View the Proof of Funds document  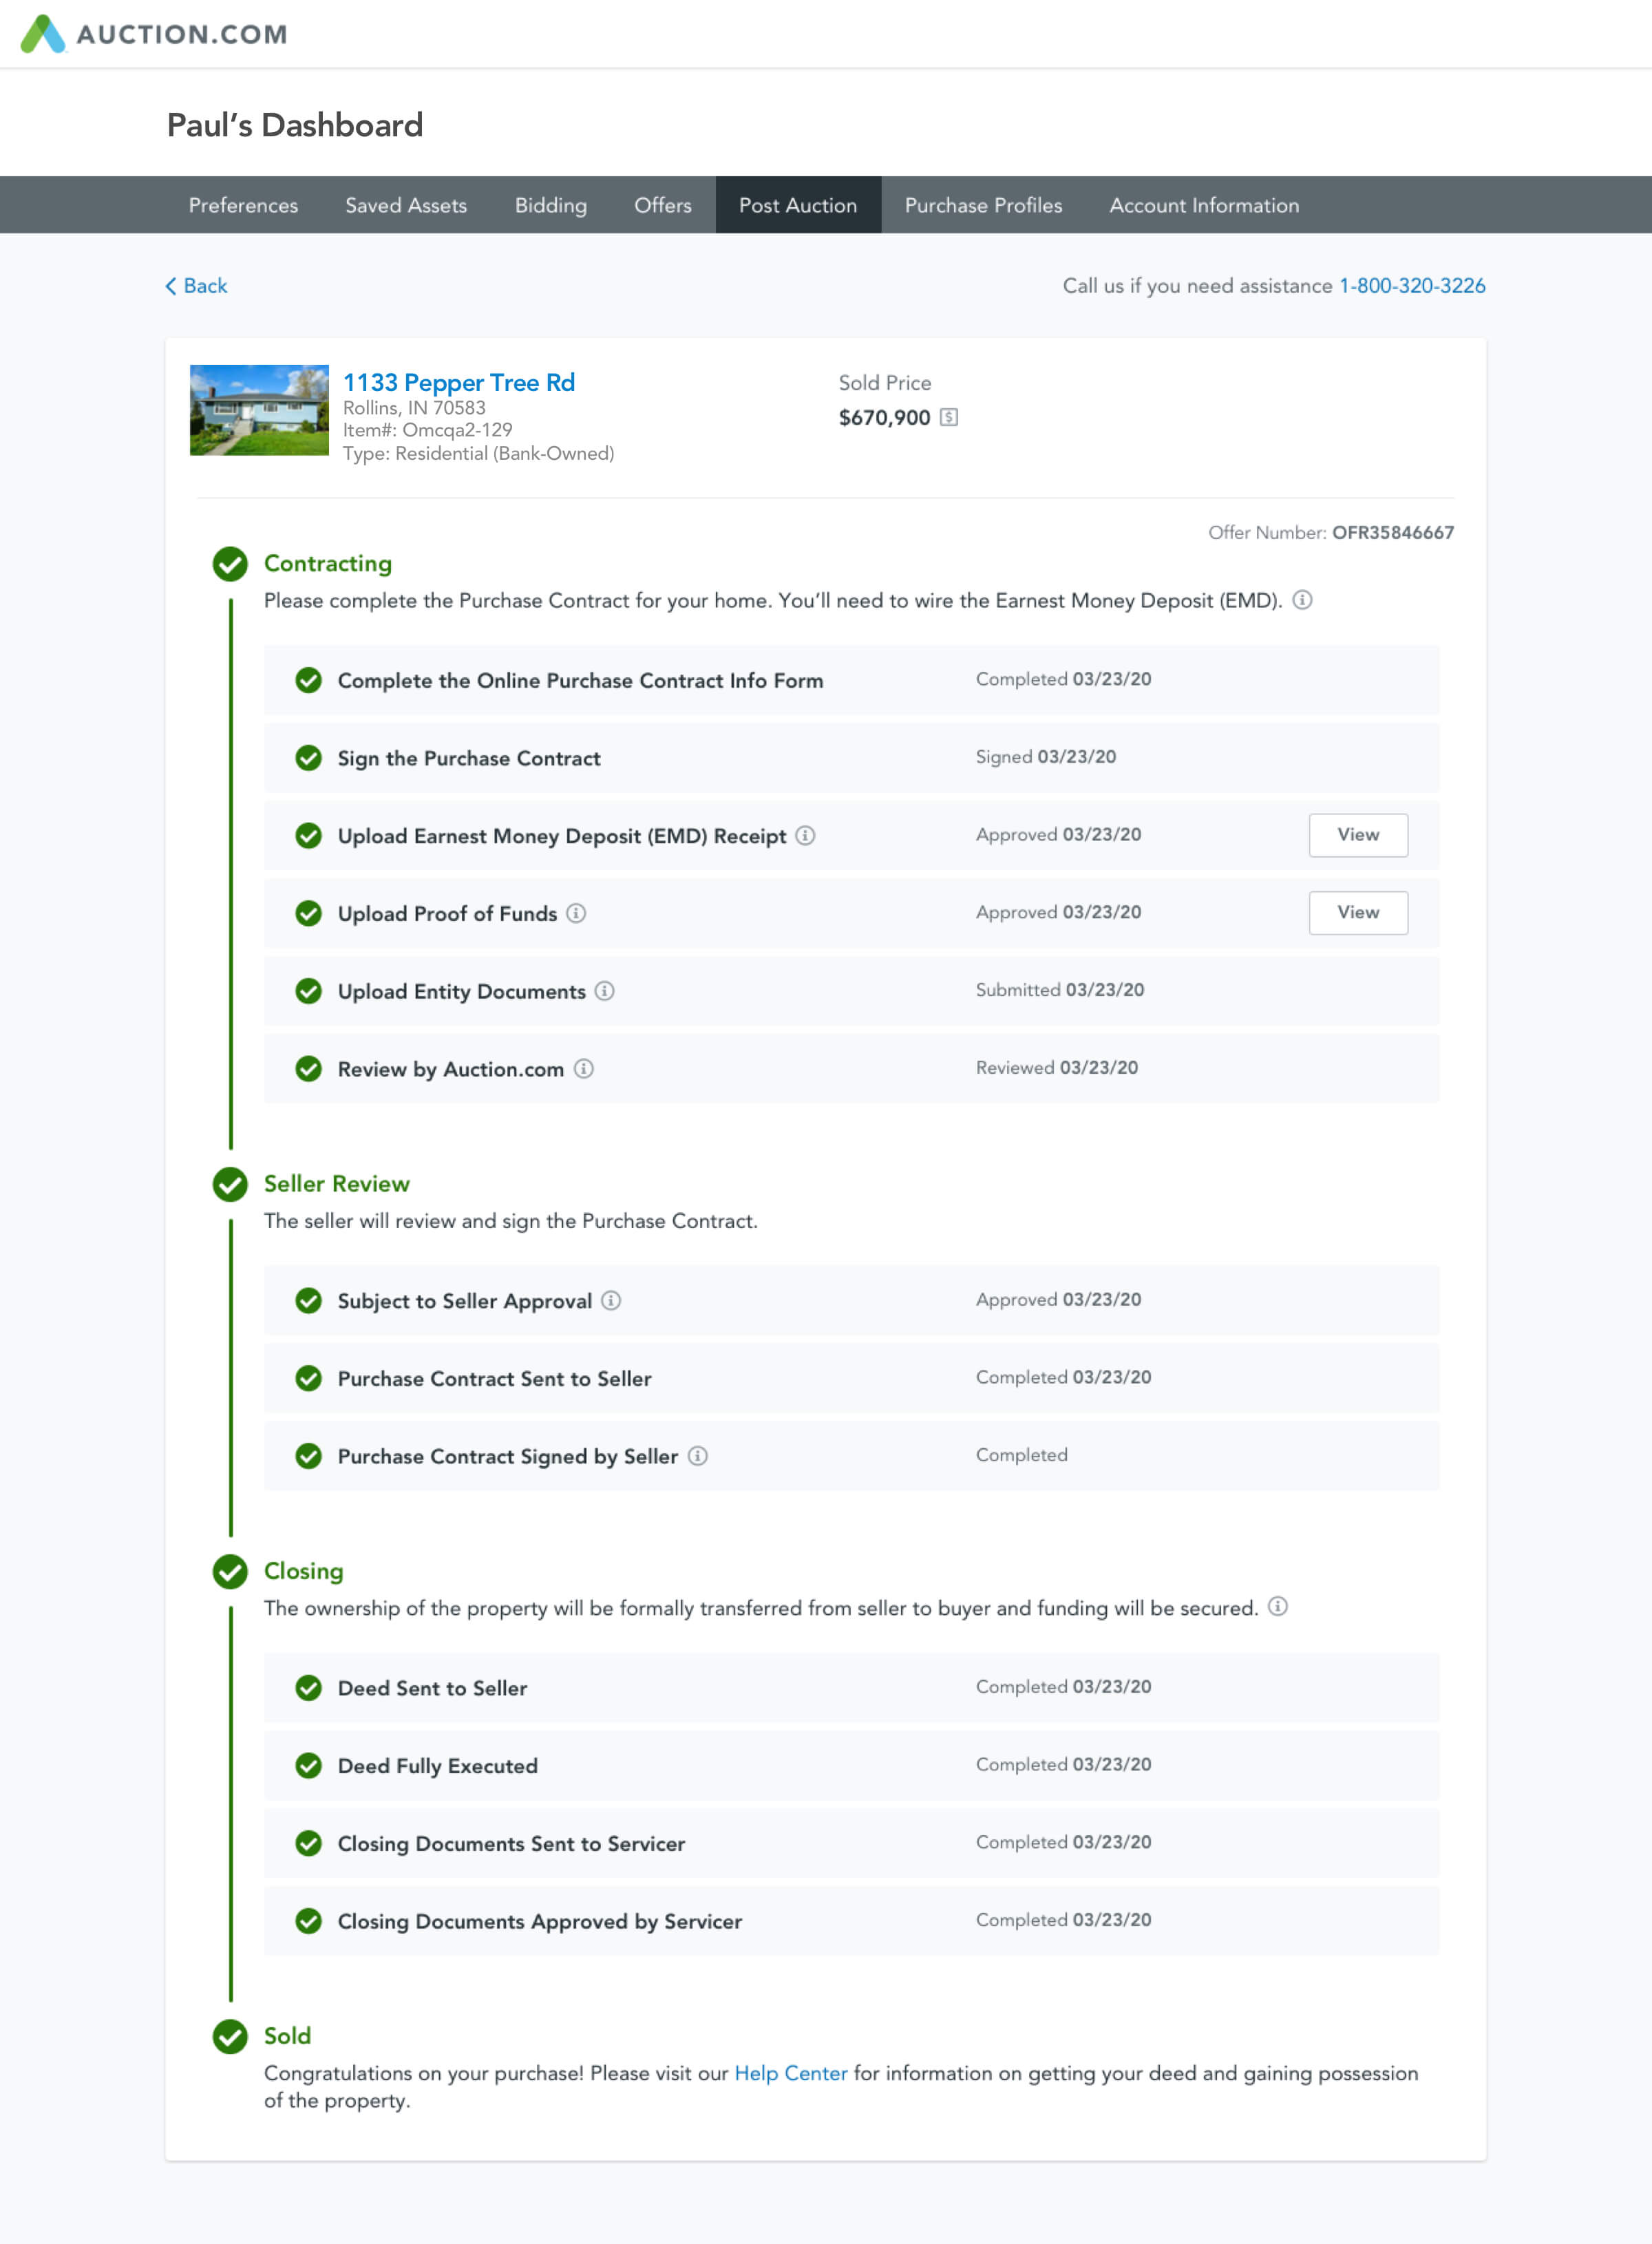[x=1358, y=913]
